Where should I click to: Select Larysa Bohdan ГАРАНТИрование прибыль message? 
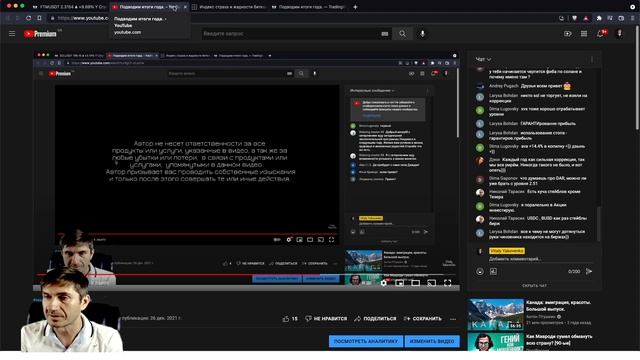pyautogui.click(x=526, y=124)
